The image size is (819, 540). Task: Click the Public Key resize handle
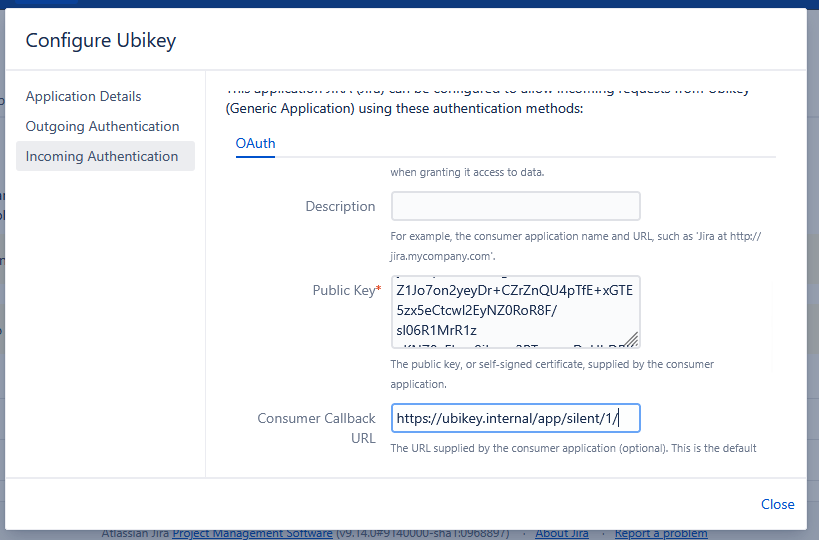point(631,340)
